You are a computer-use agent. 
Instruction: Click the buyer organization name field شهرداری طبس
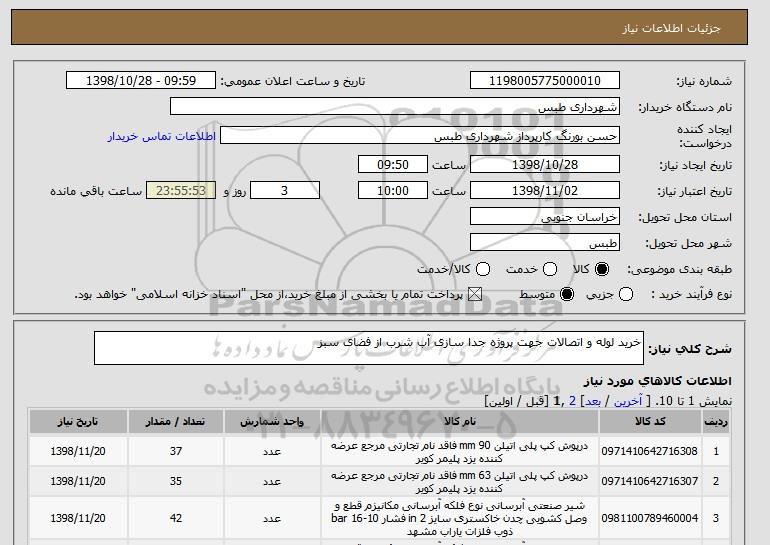(395, 107)
